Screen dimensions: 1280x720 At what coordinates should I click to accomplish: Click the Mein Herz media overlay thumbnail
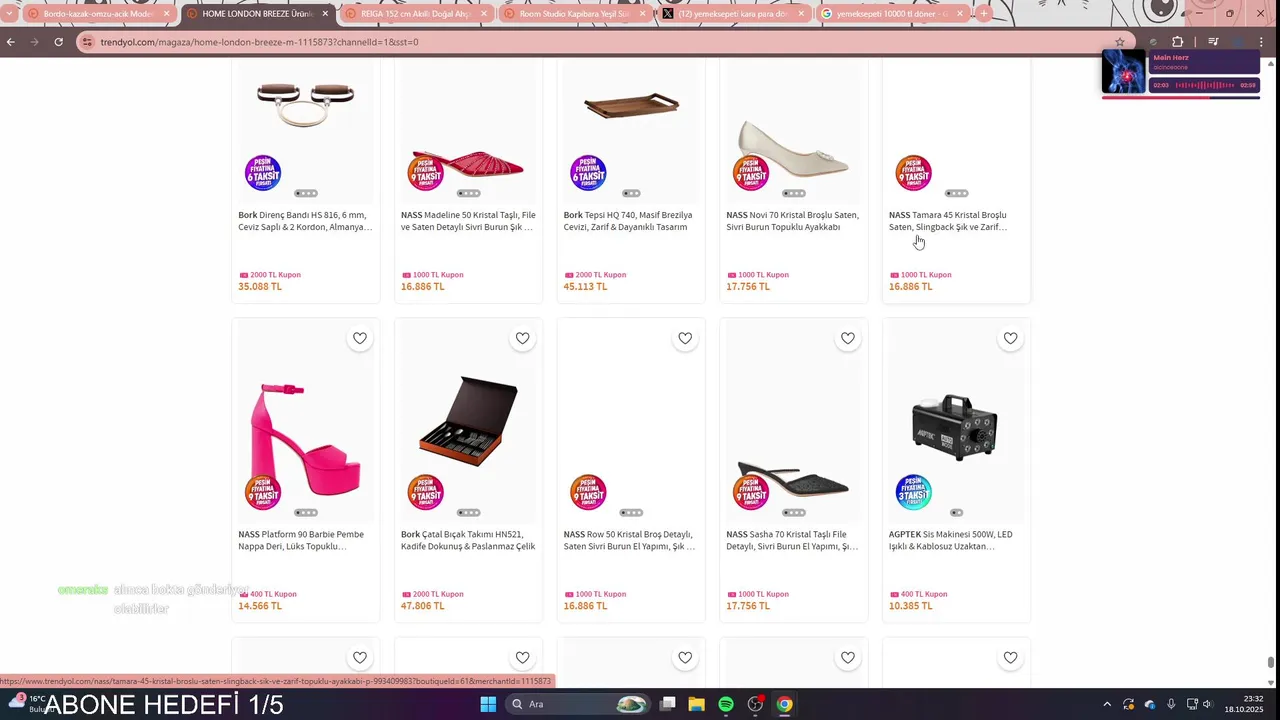coord(1124,71)
